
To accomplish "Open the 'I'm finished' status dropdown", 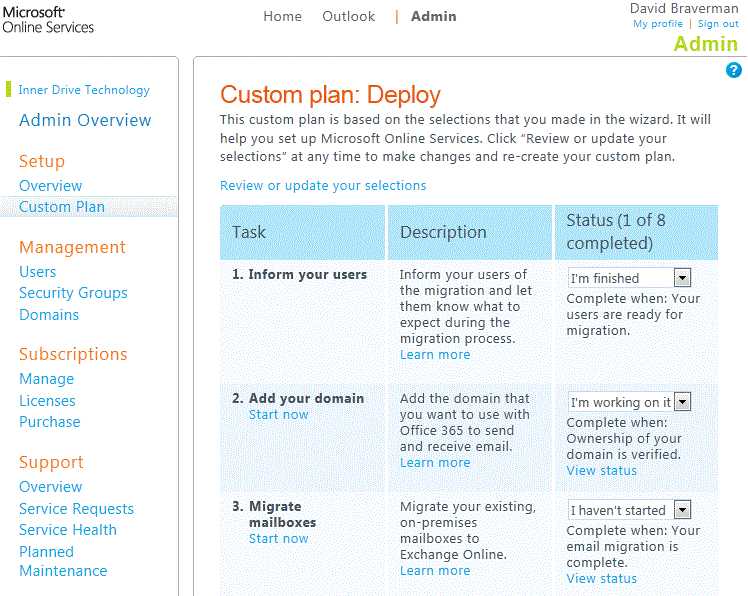I will coord(629,278).
